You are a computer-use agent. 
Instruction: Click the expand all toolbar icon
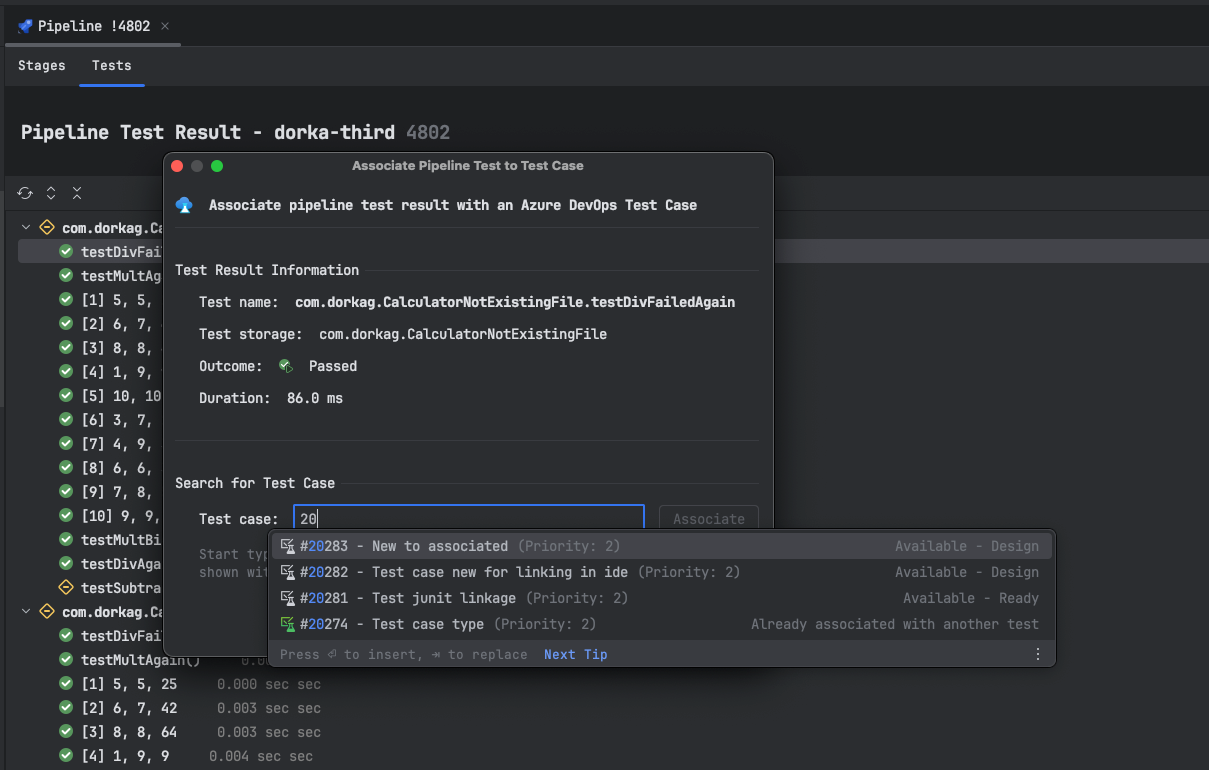pos(51,193)
